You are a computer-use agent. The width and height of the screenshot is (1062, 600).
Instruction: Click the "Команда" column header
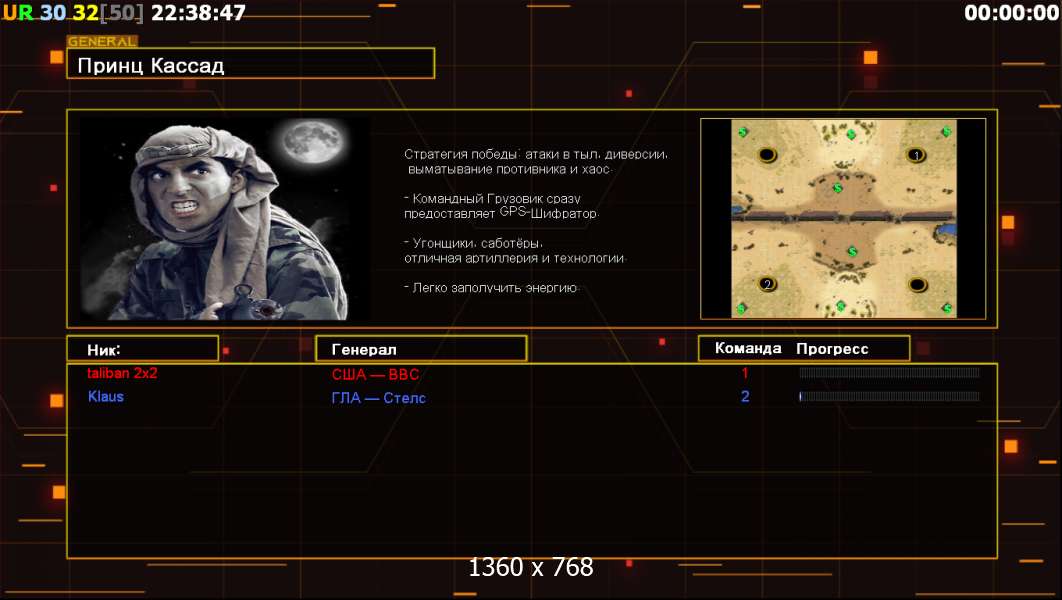[x=748, y=348]
